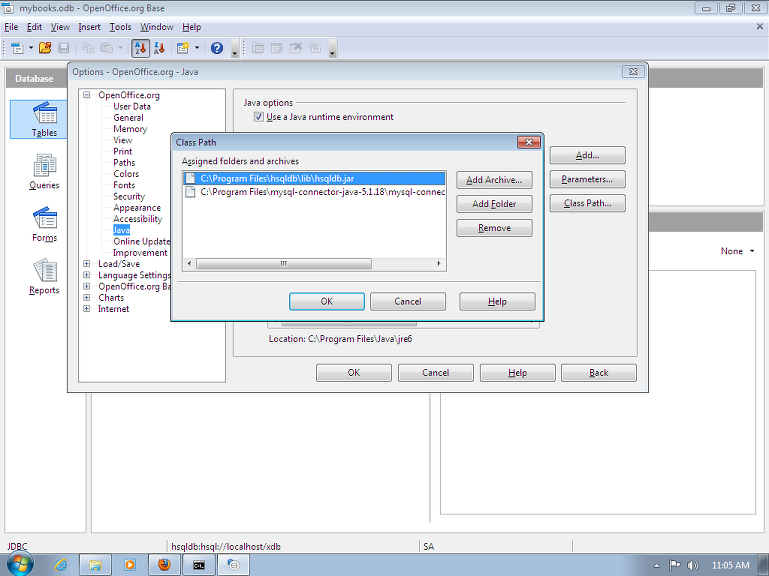
Task: Switch to Firefox in taskbar
Action: tap(164, 565)
